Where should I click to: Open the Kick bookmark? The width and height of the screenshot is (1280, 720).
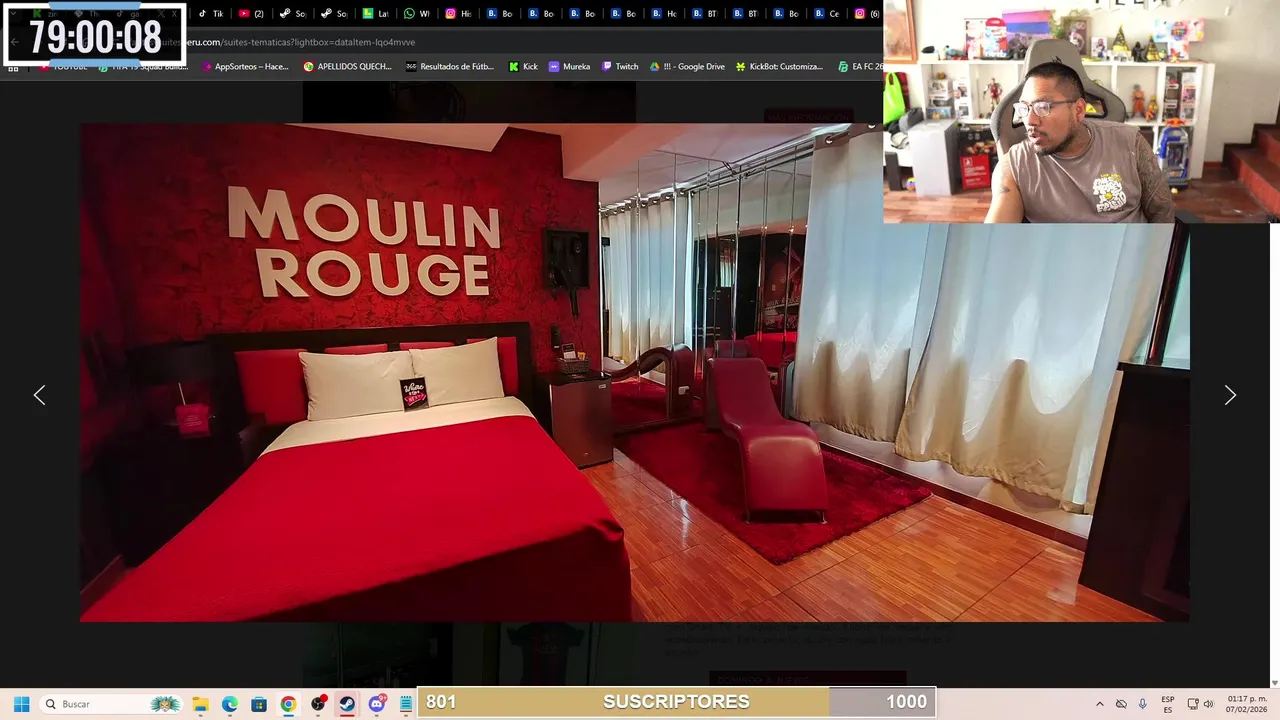(x=523, y=66)
